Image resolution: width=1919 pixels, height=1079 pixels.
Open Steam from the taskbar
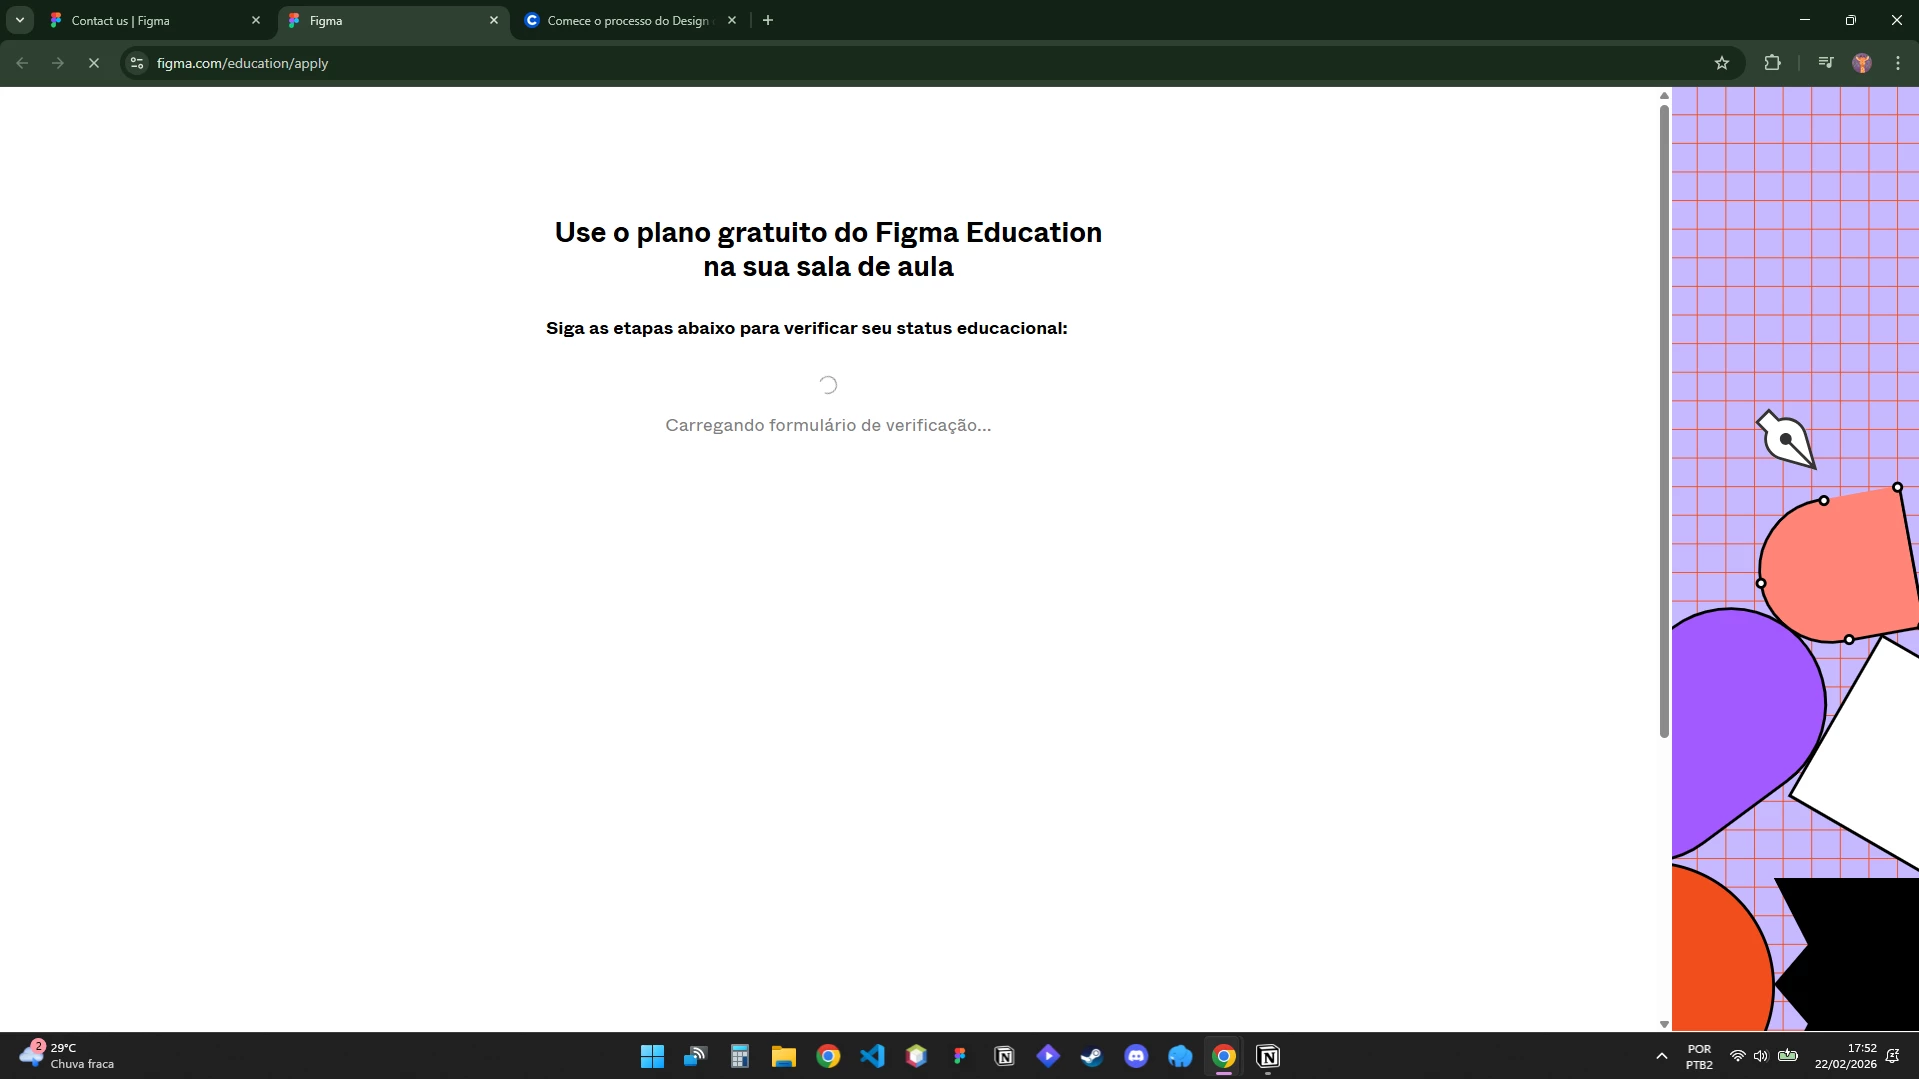point(1092,1056)
